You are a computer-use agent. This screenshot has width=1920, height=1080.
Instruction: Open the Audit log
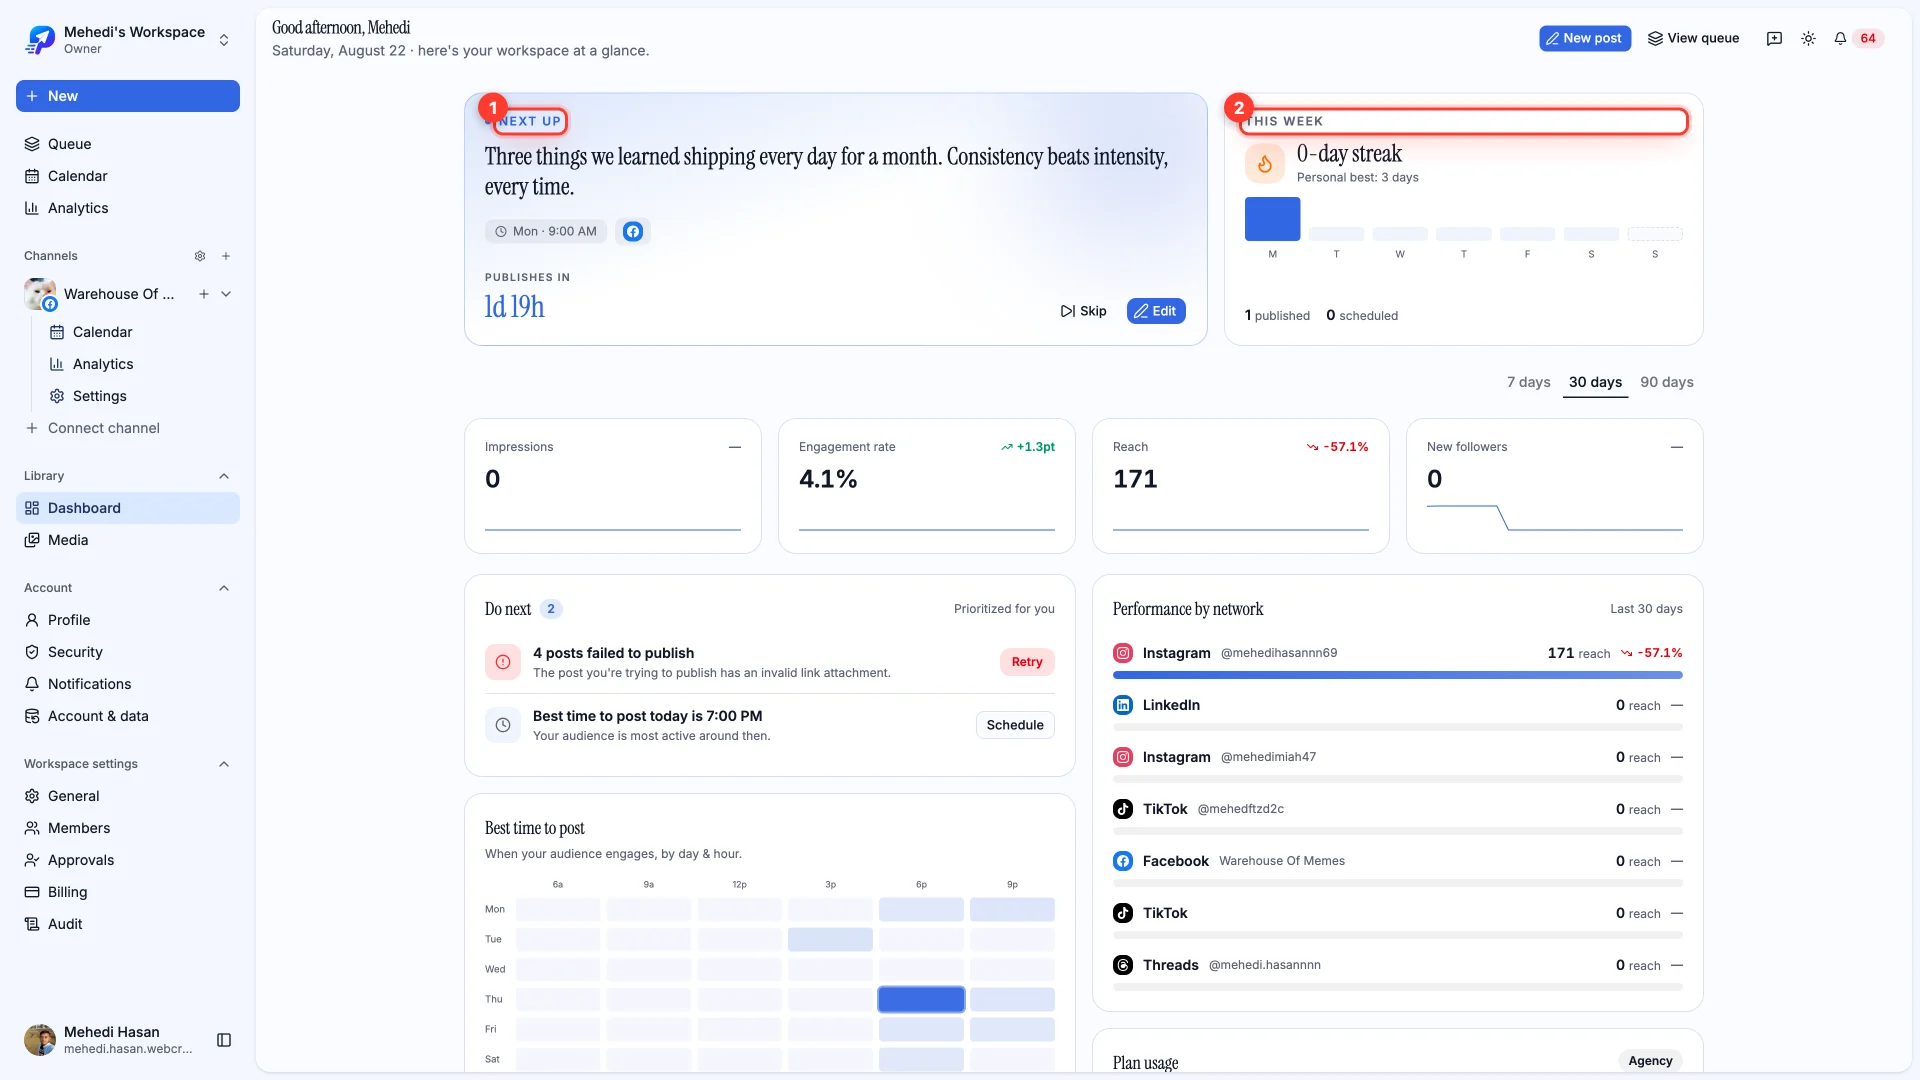tap(128, 924)
